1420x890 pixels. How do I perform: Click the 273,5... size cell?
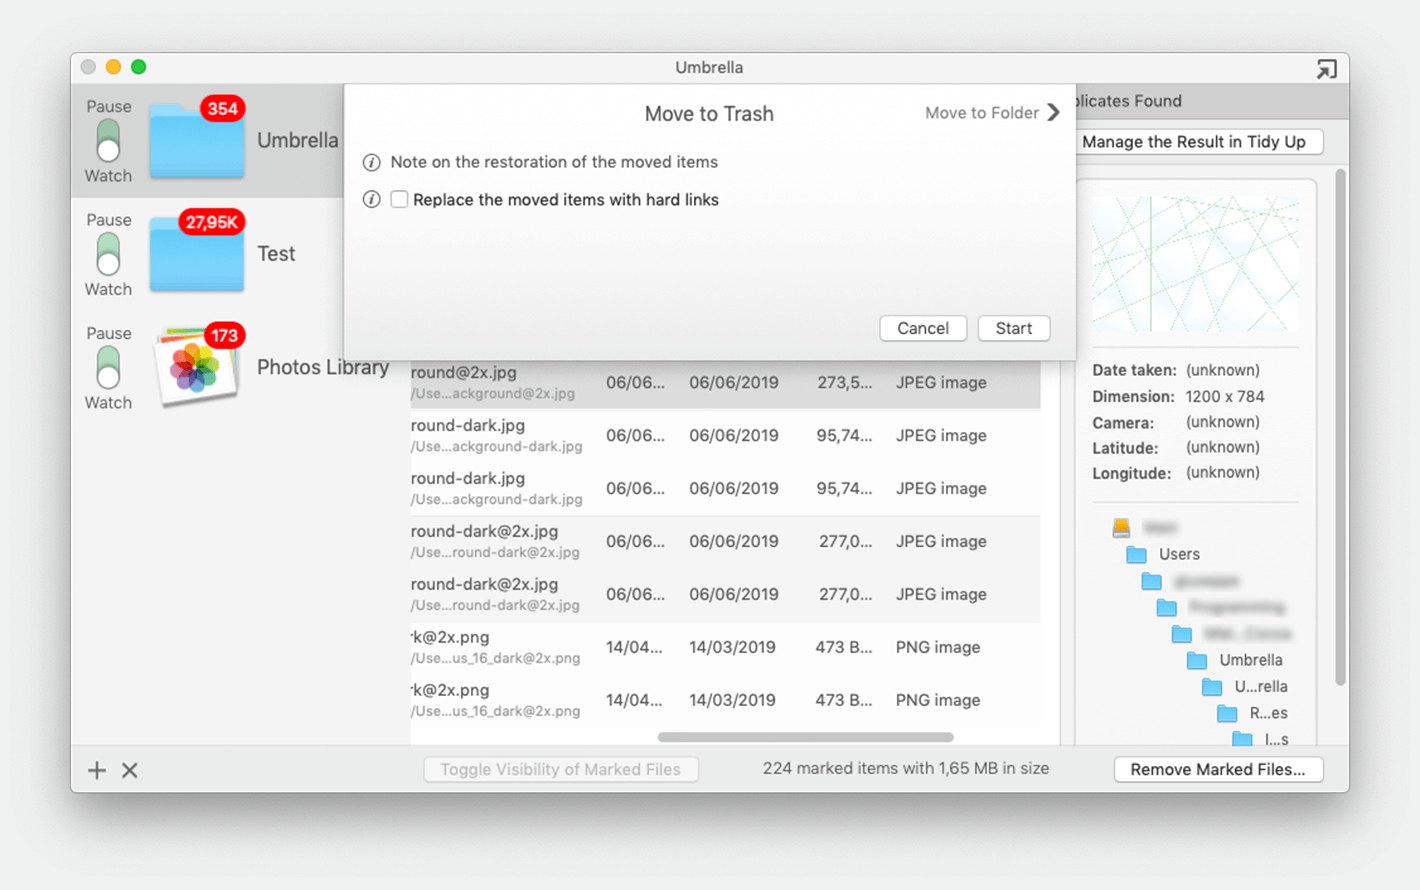click(845, 382)
